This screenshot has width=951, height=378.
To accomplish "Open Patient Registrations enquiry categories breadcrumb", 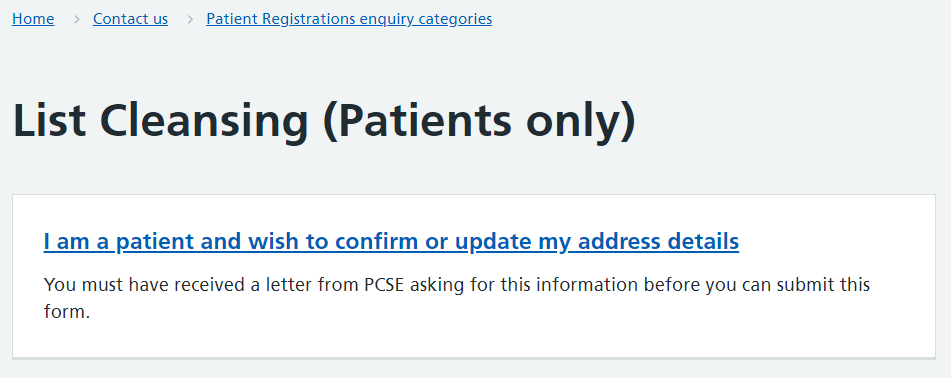I will click(x=349, y=19).
